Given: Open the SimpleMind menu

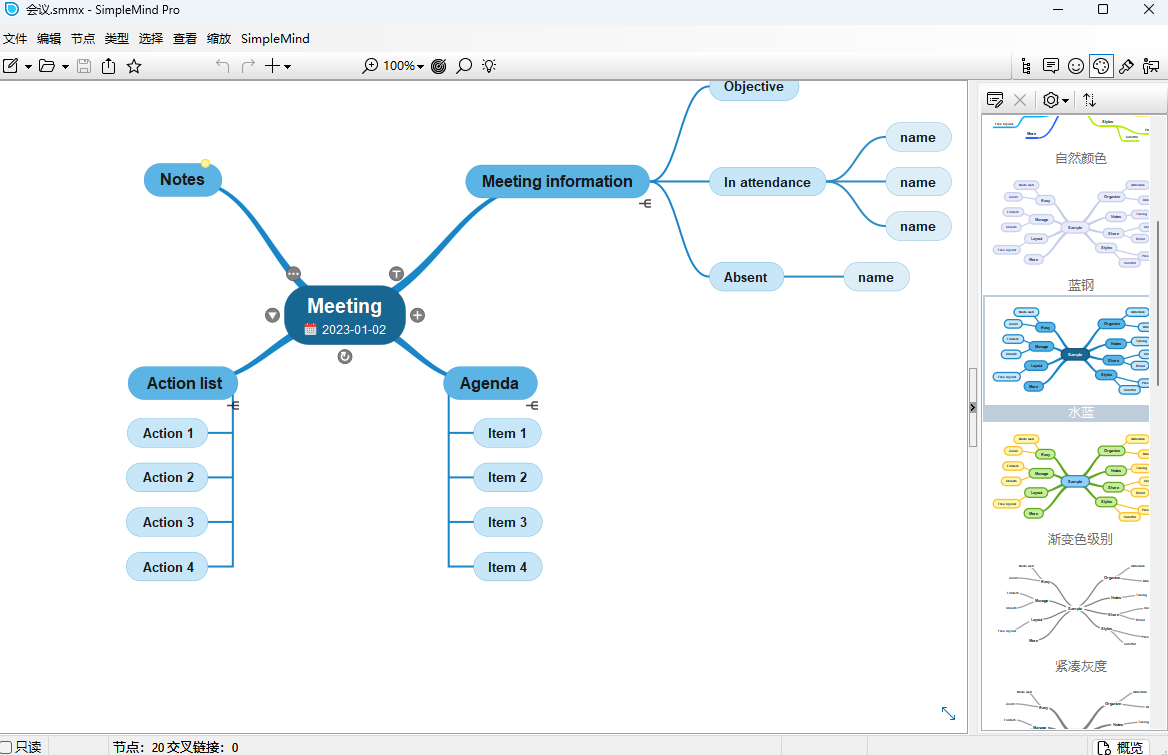Looking at the screenshot, I should click(275, 38).
